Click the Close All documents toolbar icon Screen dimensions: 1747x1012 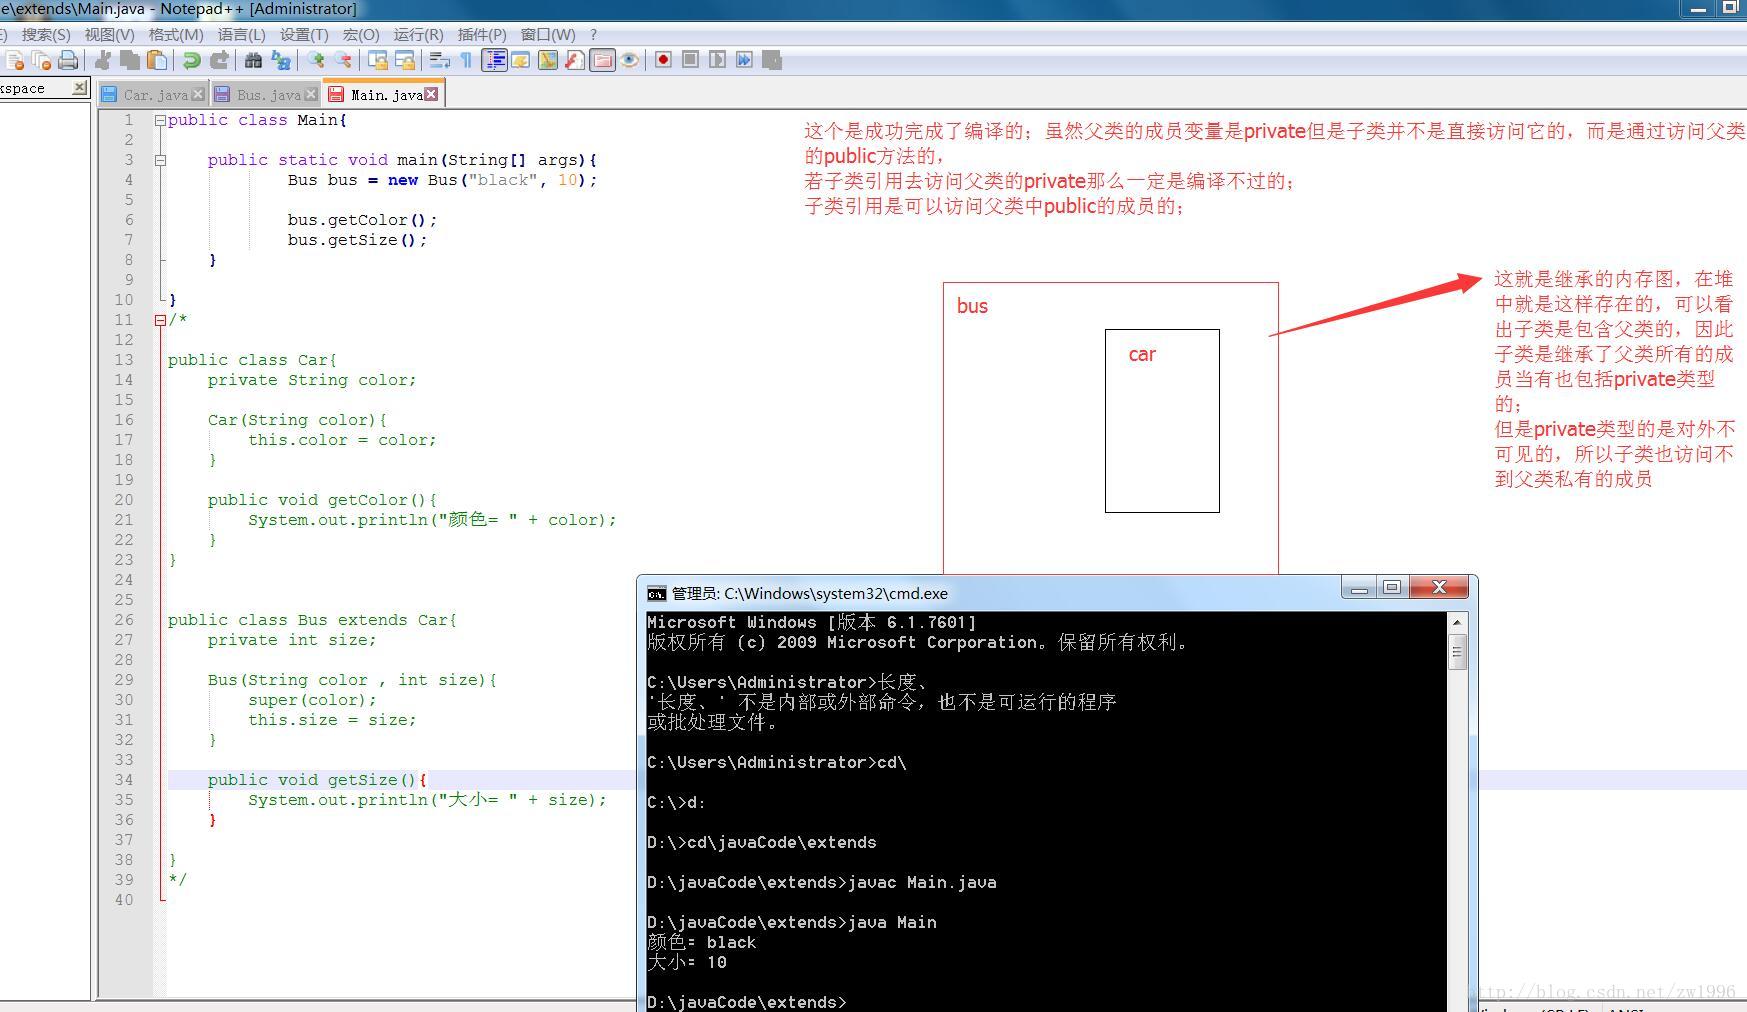coord(41,60)
